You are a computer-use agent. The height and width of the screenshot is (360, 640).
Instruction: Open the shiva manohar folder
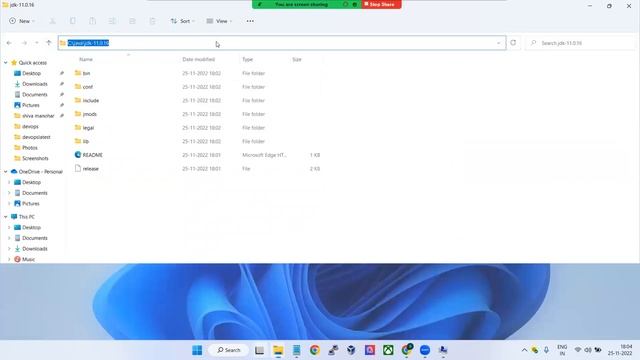(x=38, y=116)
